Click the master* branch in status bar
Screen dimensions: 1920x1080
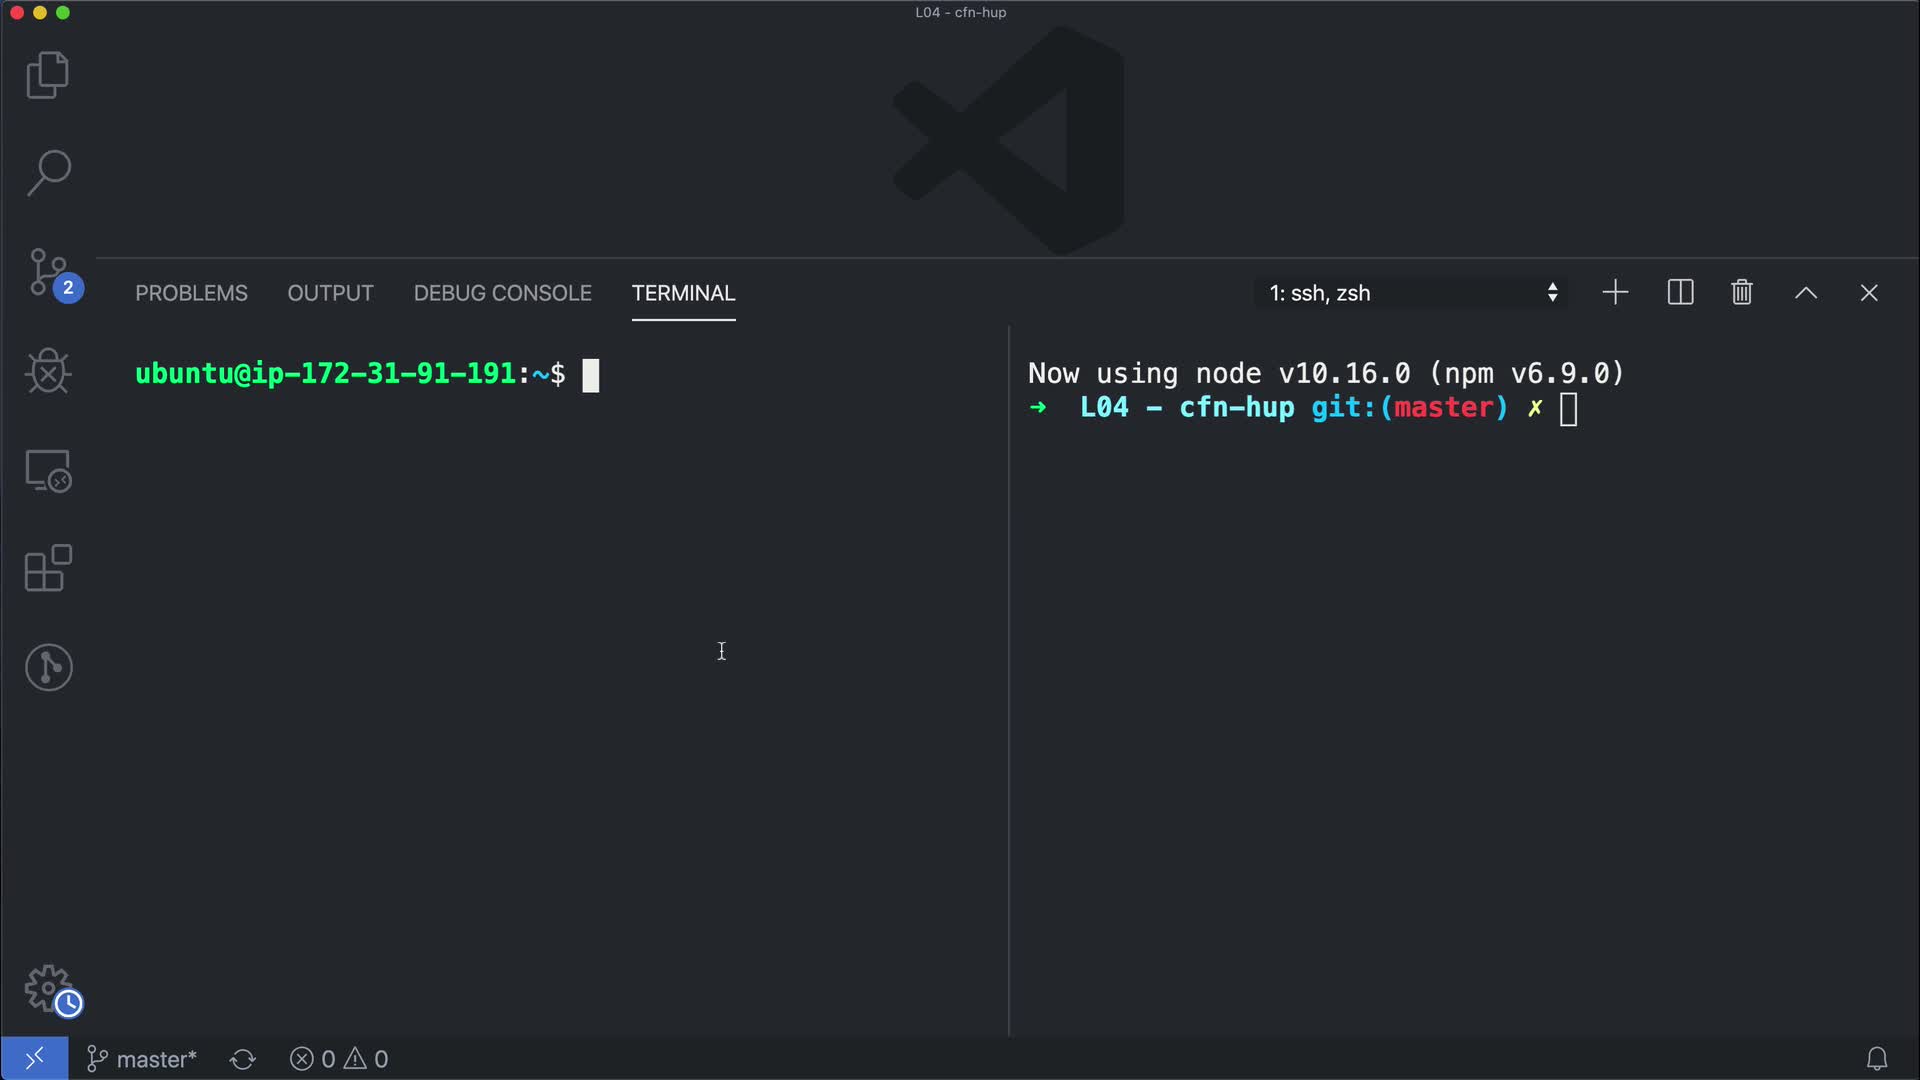point(142,1059)
